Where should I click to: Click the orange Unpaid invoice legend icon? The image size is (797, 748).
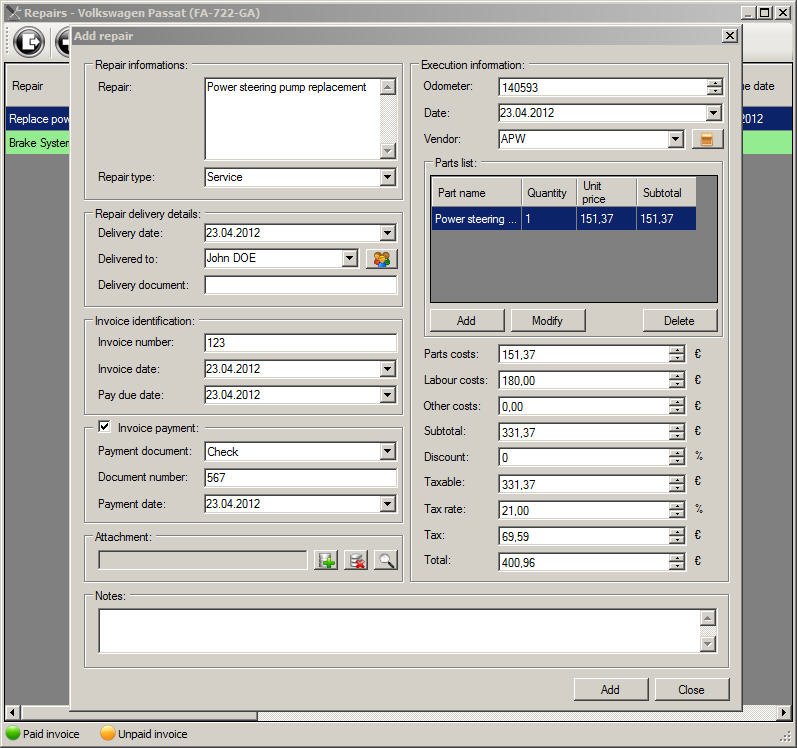(x=108, y=734)
